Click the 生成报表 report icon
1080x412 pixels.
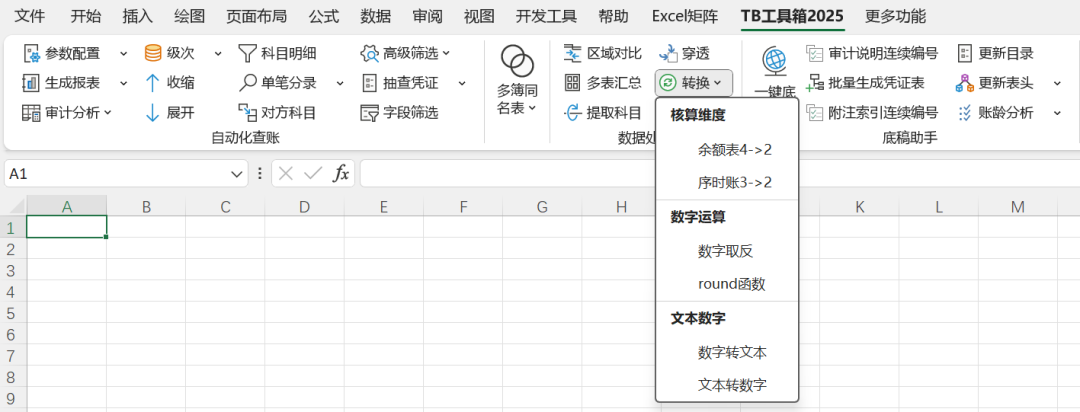pyautogui.click(x=31, y=83)
